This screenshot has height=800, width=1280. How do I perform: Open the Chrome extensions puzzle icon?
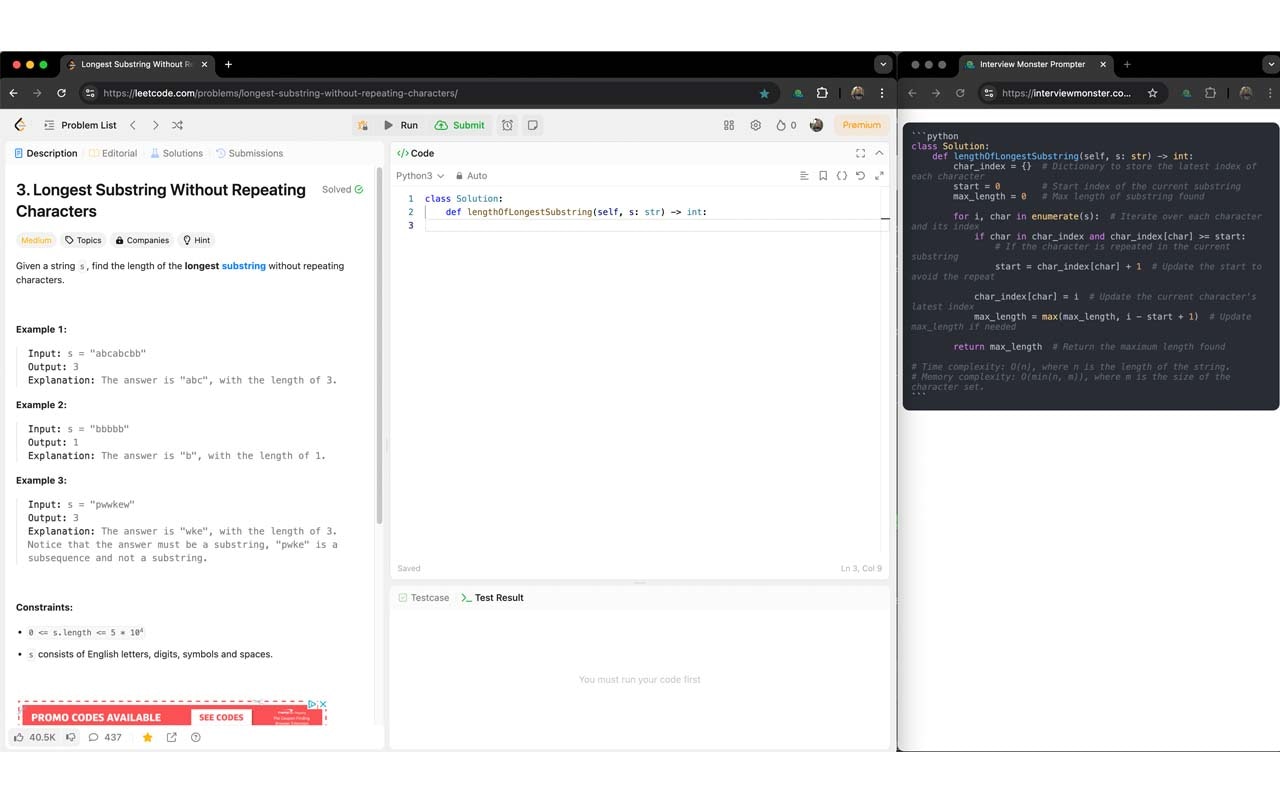(822, 93)
